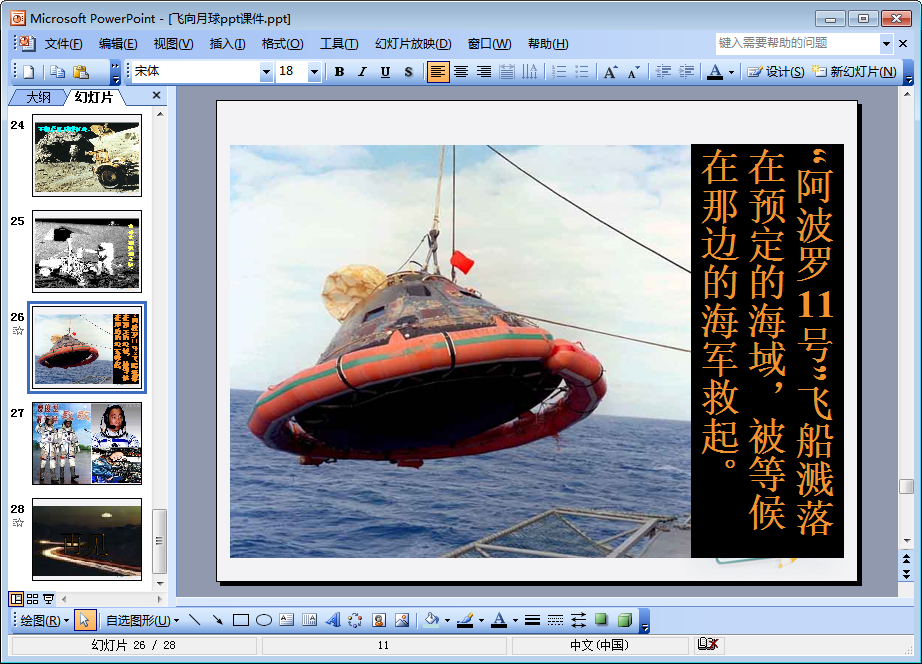Image resolution: width=922 pixels, height=664 pixels.
Task: Select the Rectangle drawing tool
Action: pyautogui.click(x=240, y=620)
